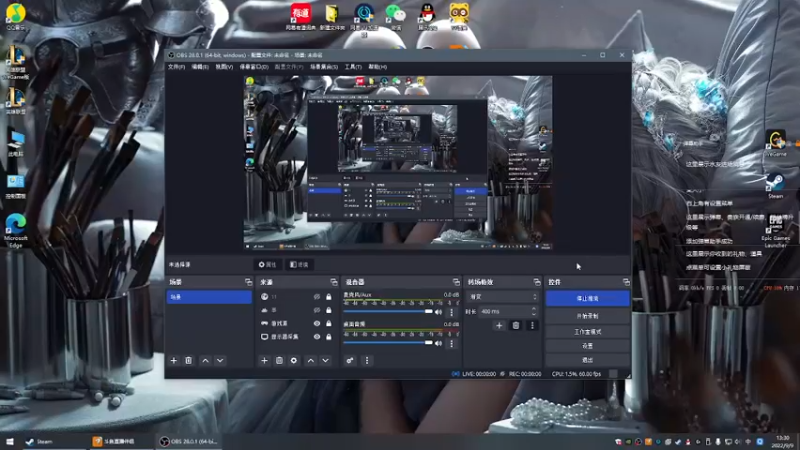The width and height of the screenshot is (800, 450).
Task: Move source up in 来源 panel
Action: click(311, 361)
